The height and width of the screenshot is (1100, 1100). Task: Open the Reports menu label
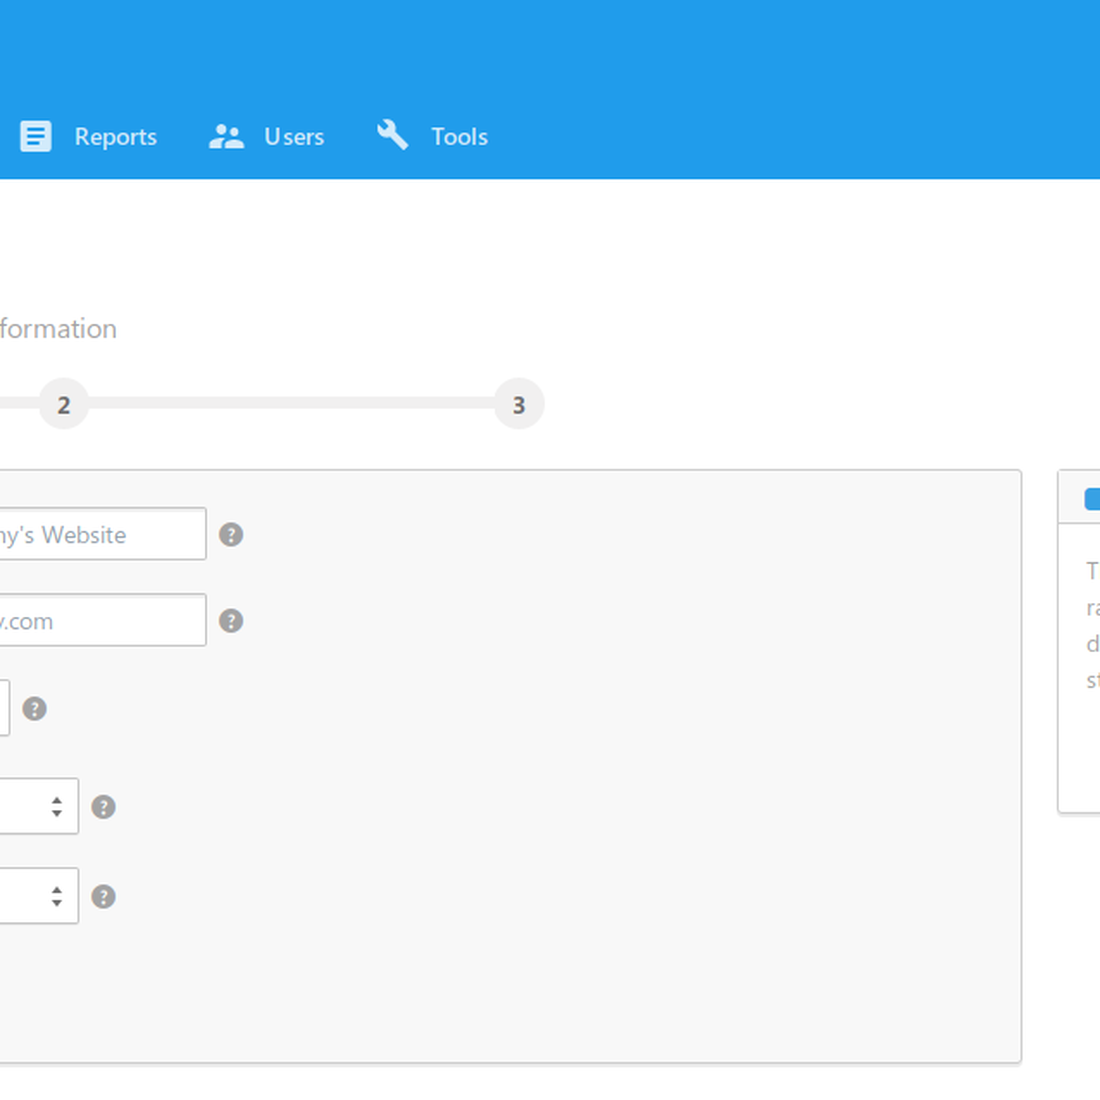coord(115,137)
